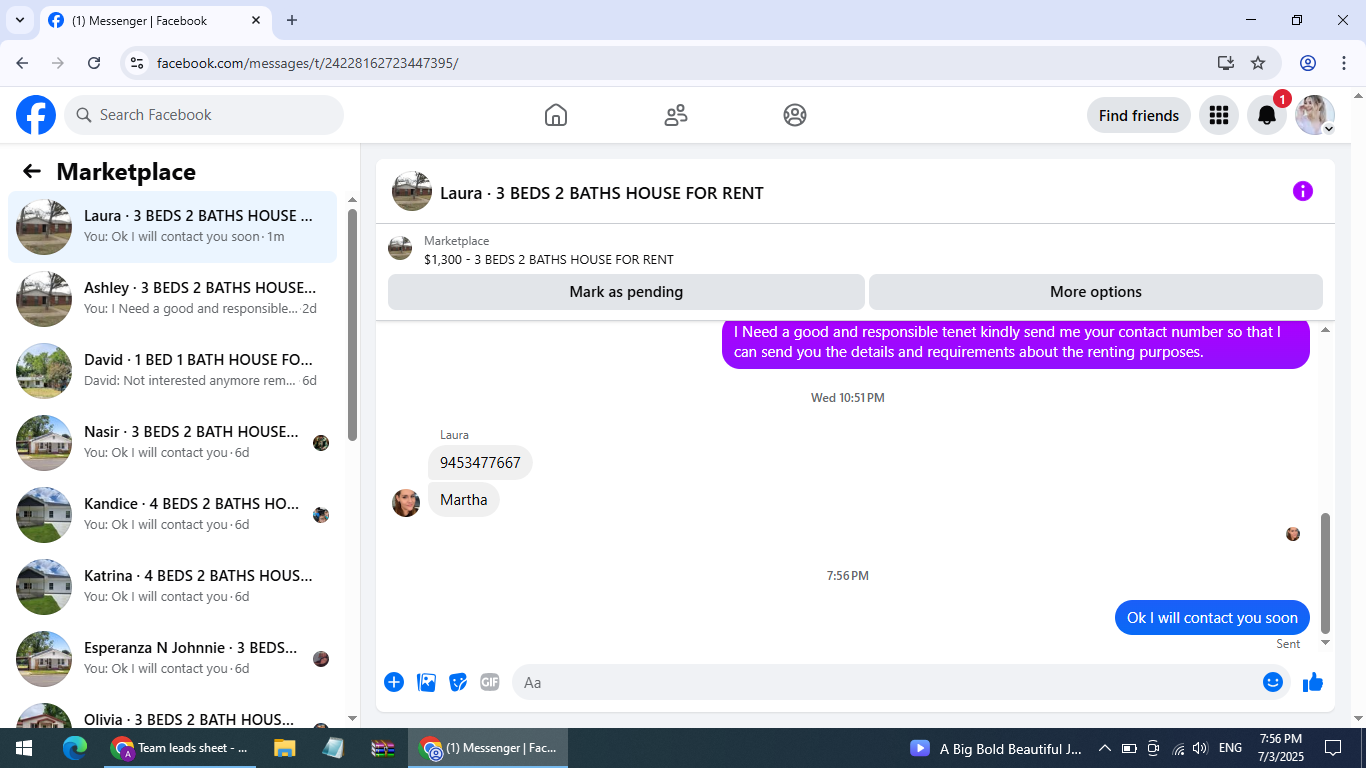Open more actions plus icon

[x=394, y=682]
